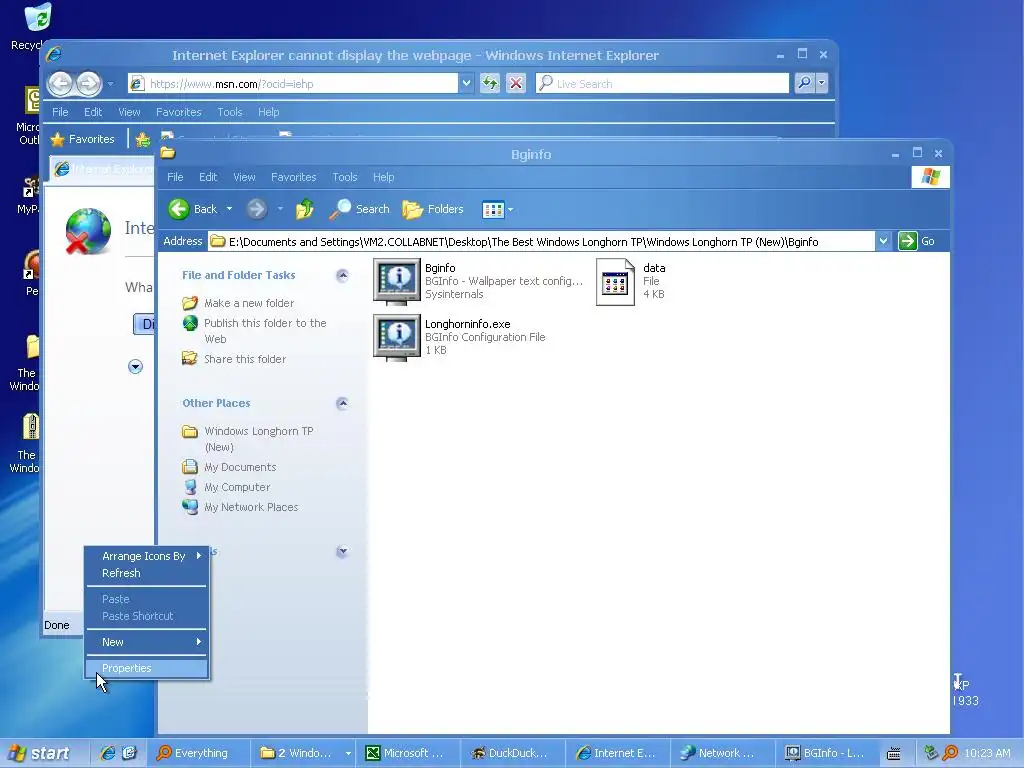Switch to BGInfo taskbar button

[x=827, y=753]
